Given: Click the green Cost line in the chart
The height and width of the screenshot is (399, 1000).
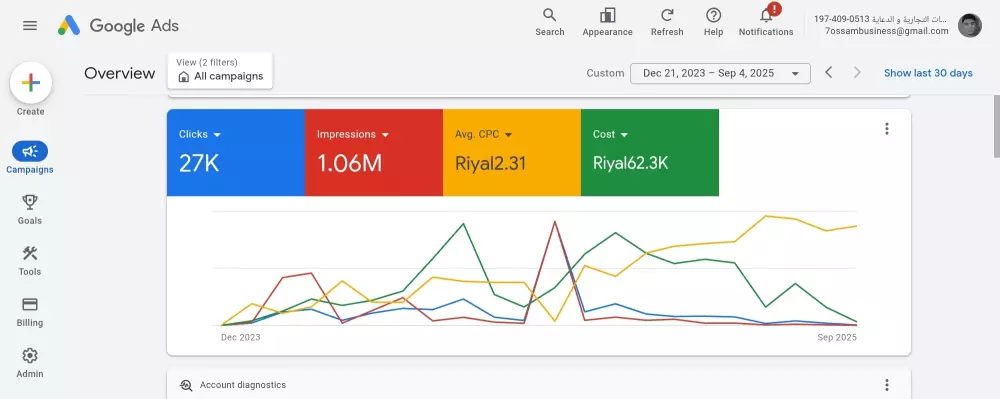Looking at the screenshot, I should 463,224.
